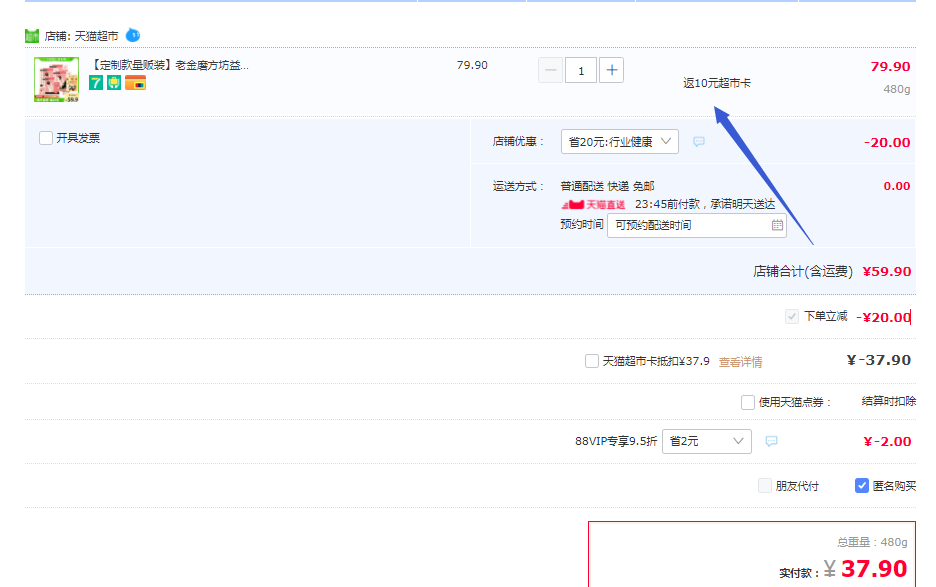Open the calendar icon in the delivery time field

777,225
